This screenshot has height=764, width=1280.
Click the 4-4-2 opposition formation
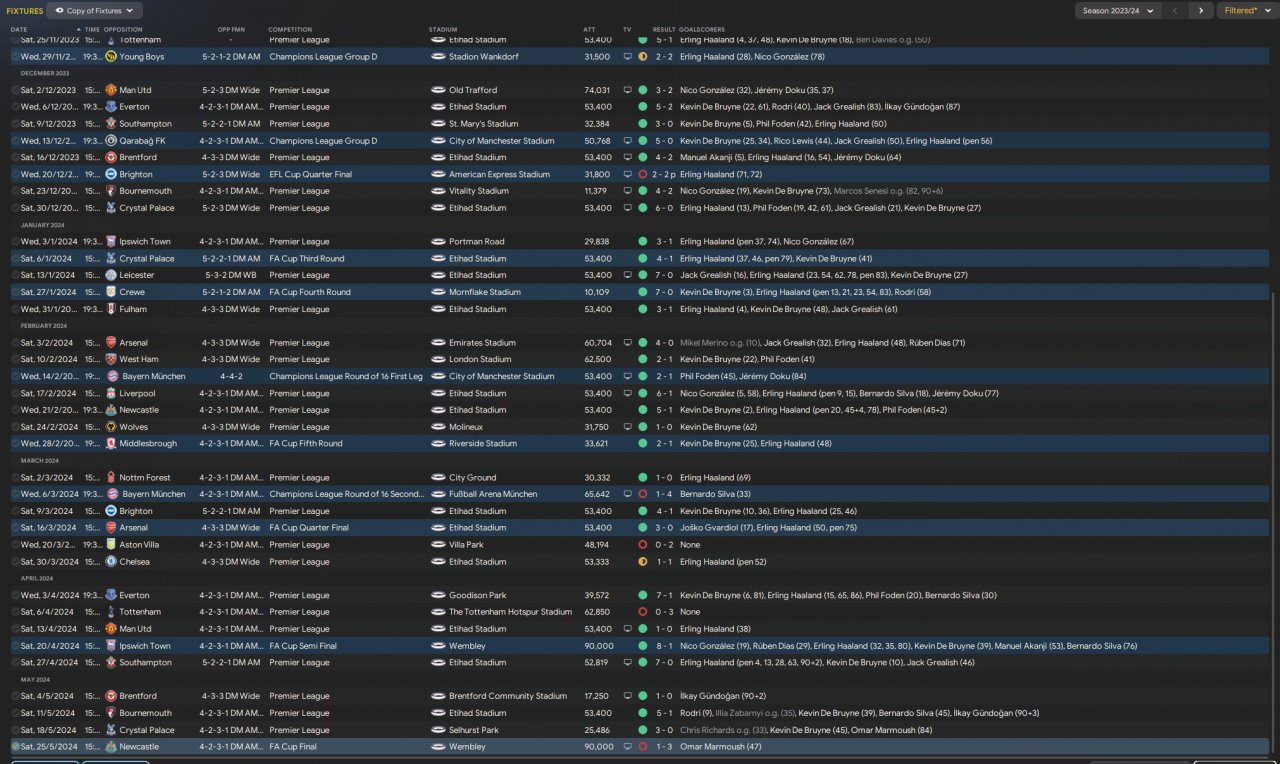(231, 376)
